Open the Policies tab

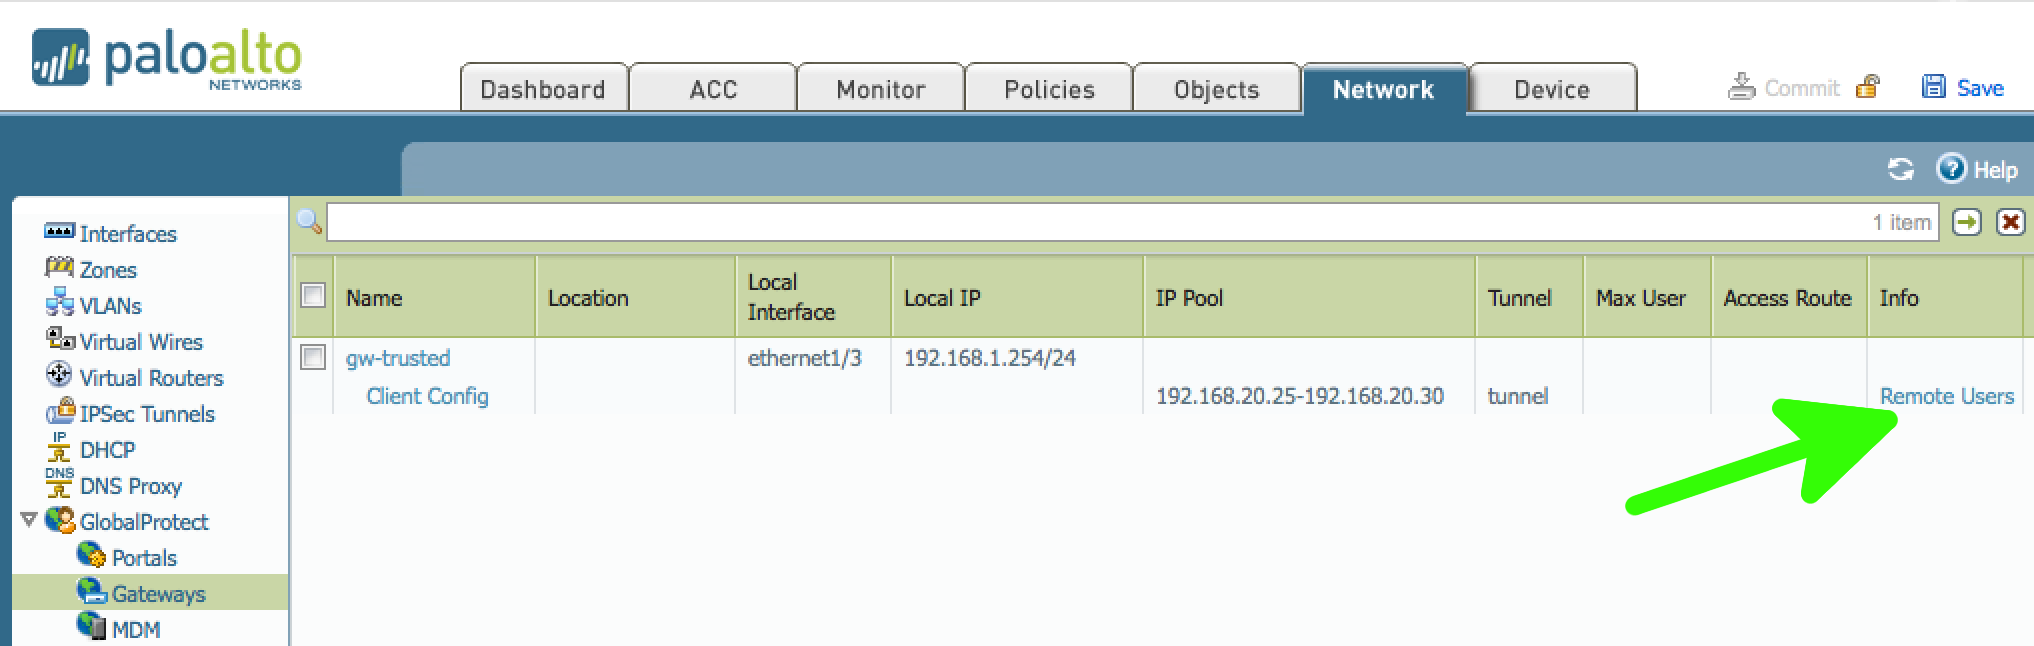coord(1049,89)
